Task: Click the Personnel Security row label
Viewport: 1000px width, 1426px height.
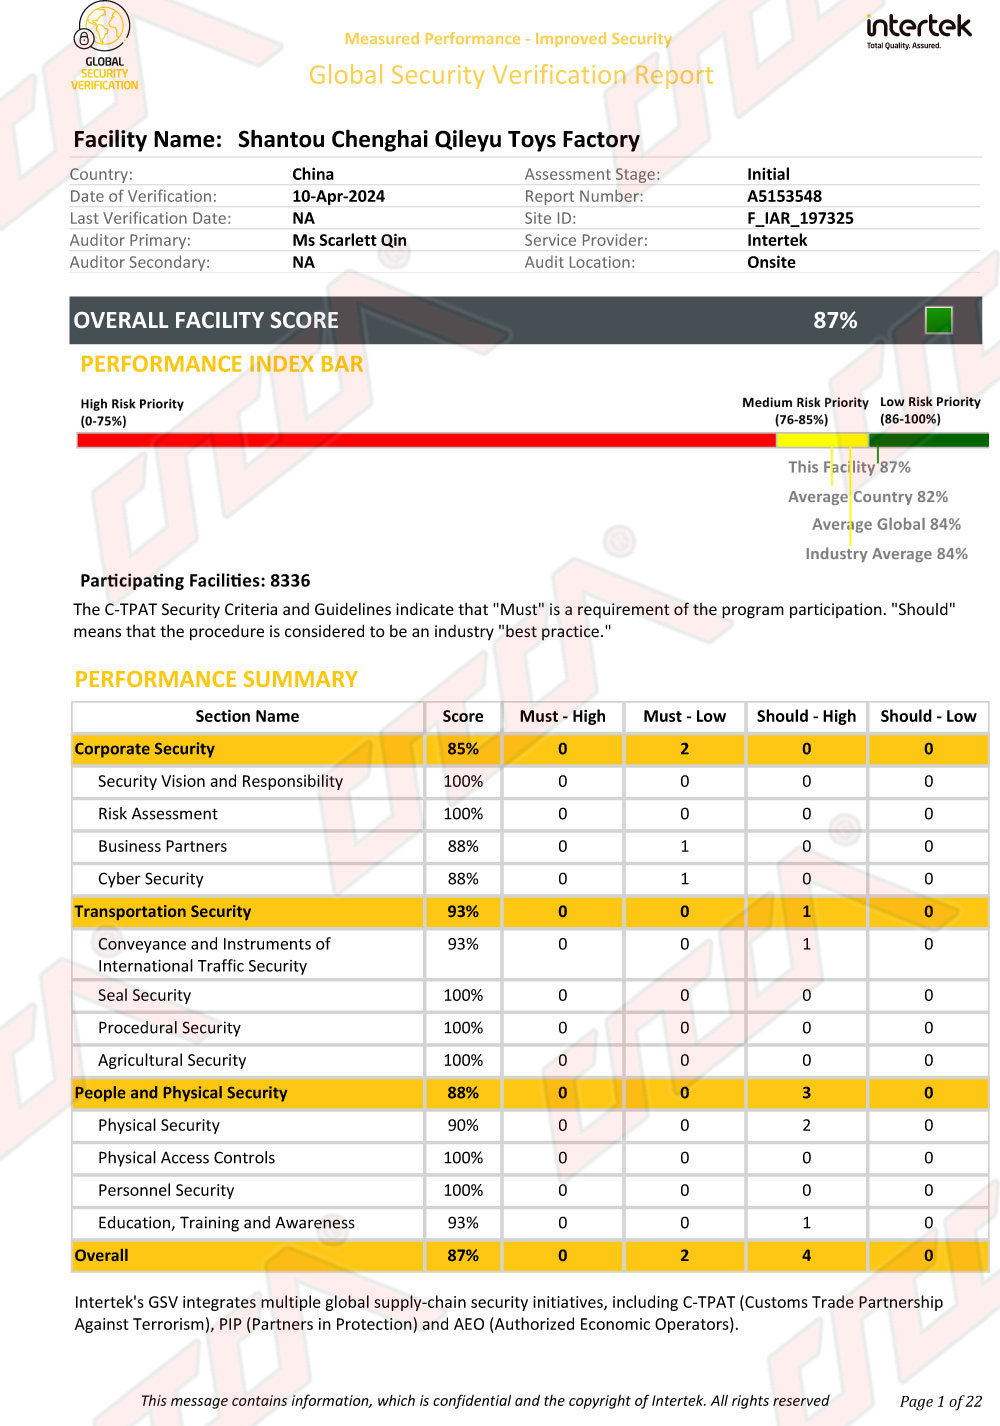Action: point(166,1190)
